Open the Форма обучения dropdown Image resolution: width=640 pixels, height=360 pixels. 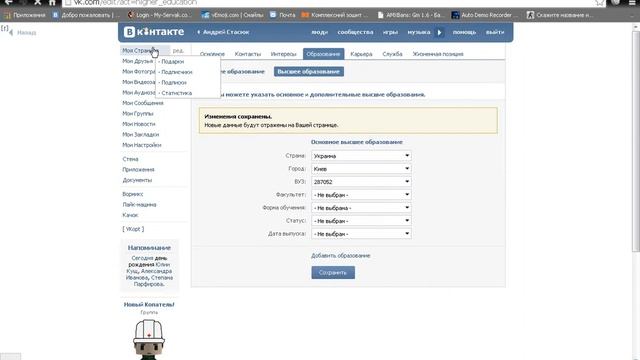tap(361, 208)
